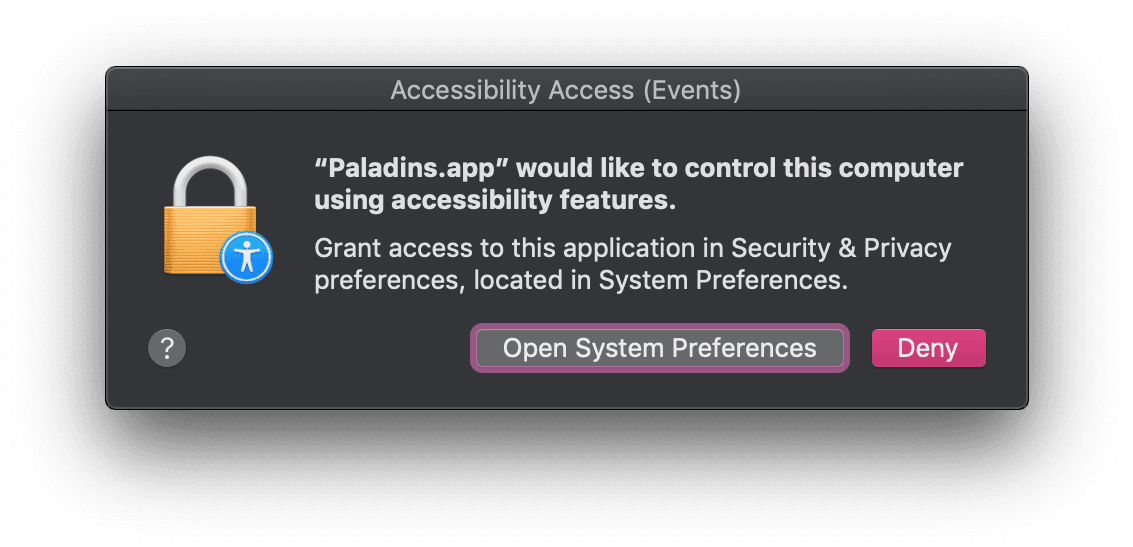Open System Preferences from the dialog
This screenshot has height=547, width=1133.
[659, 348]
